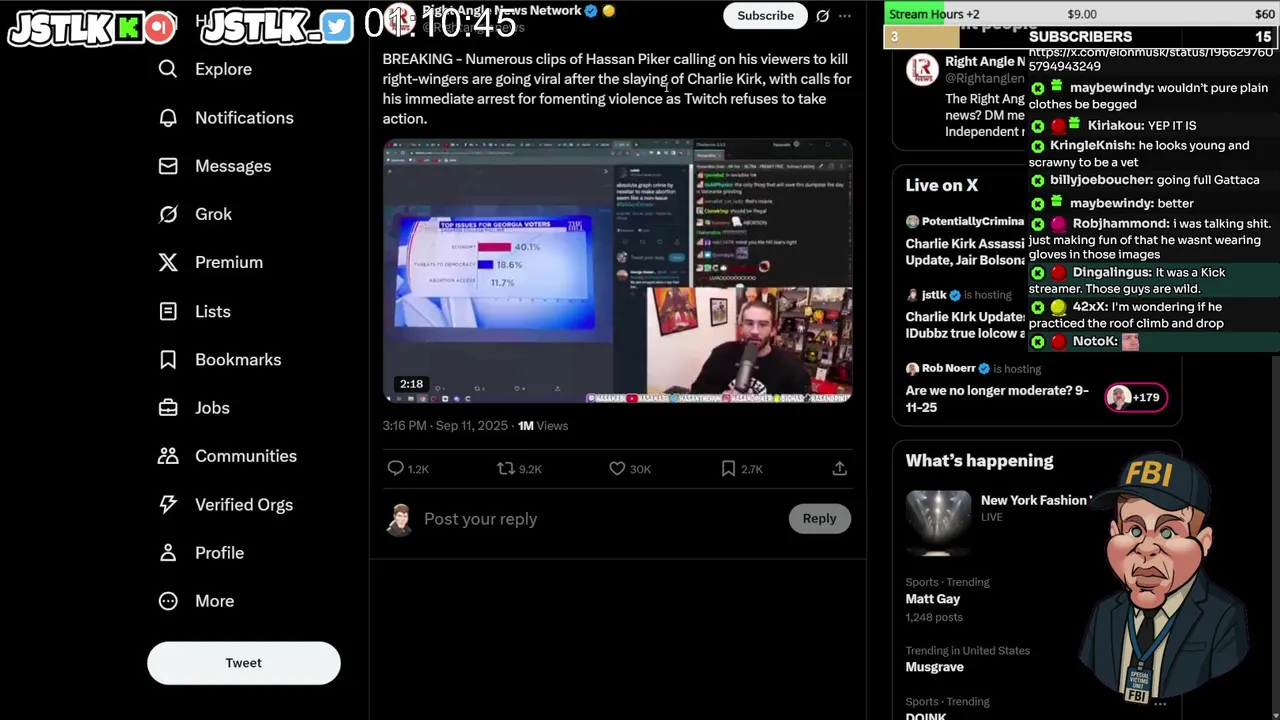Open Bookmarks page link
1280x720 pixels.
(x=238, y=359)
